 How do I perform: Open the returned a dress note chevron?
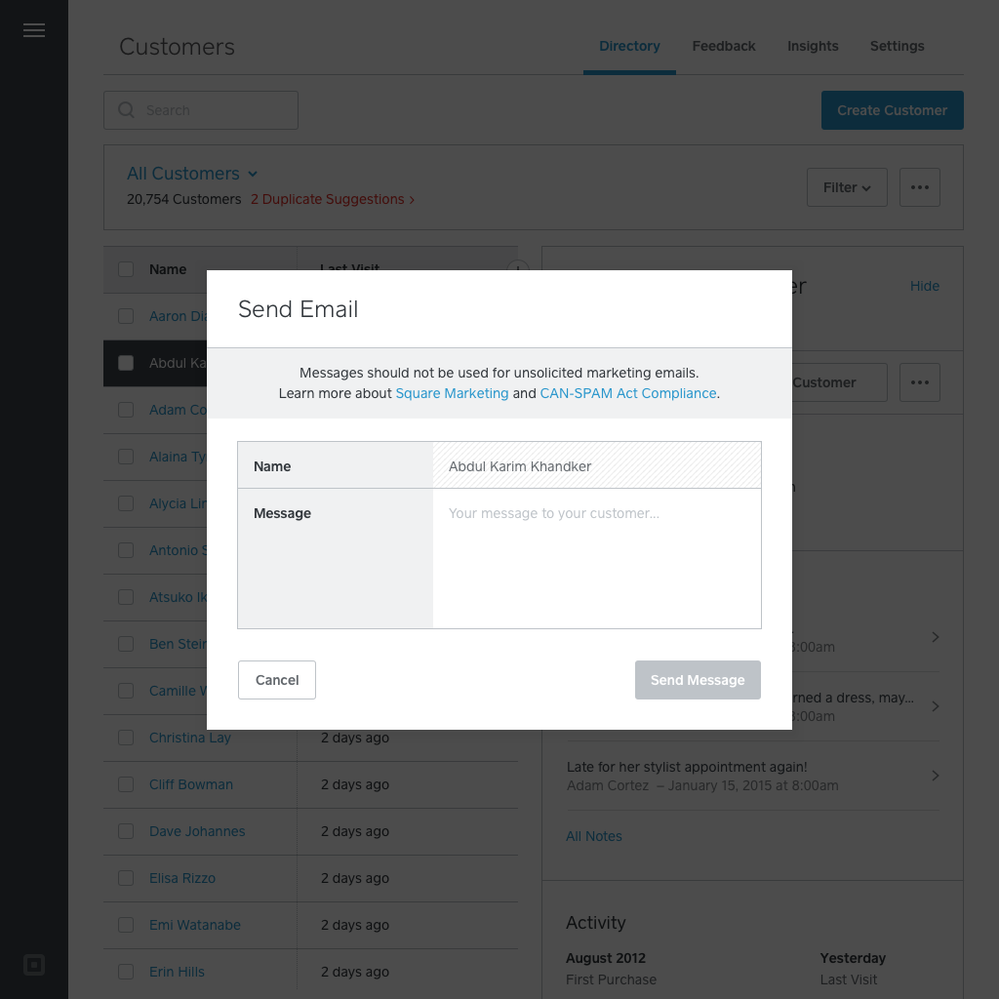tap(935, 706)
